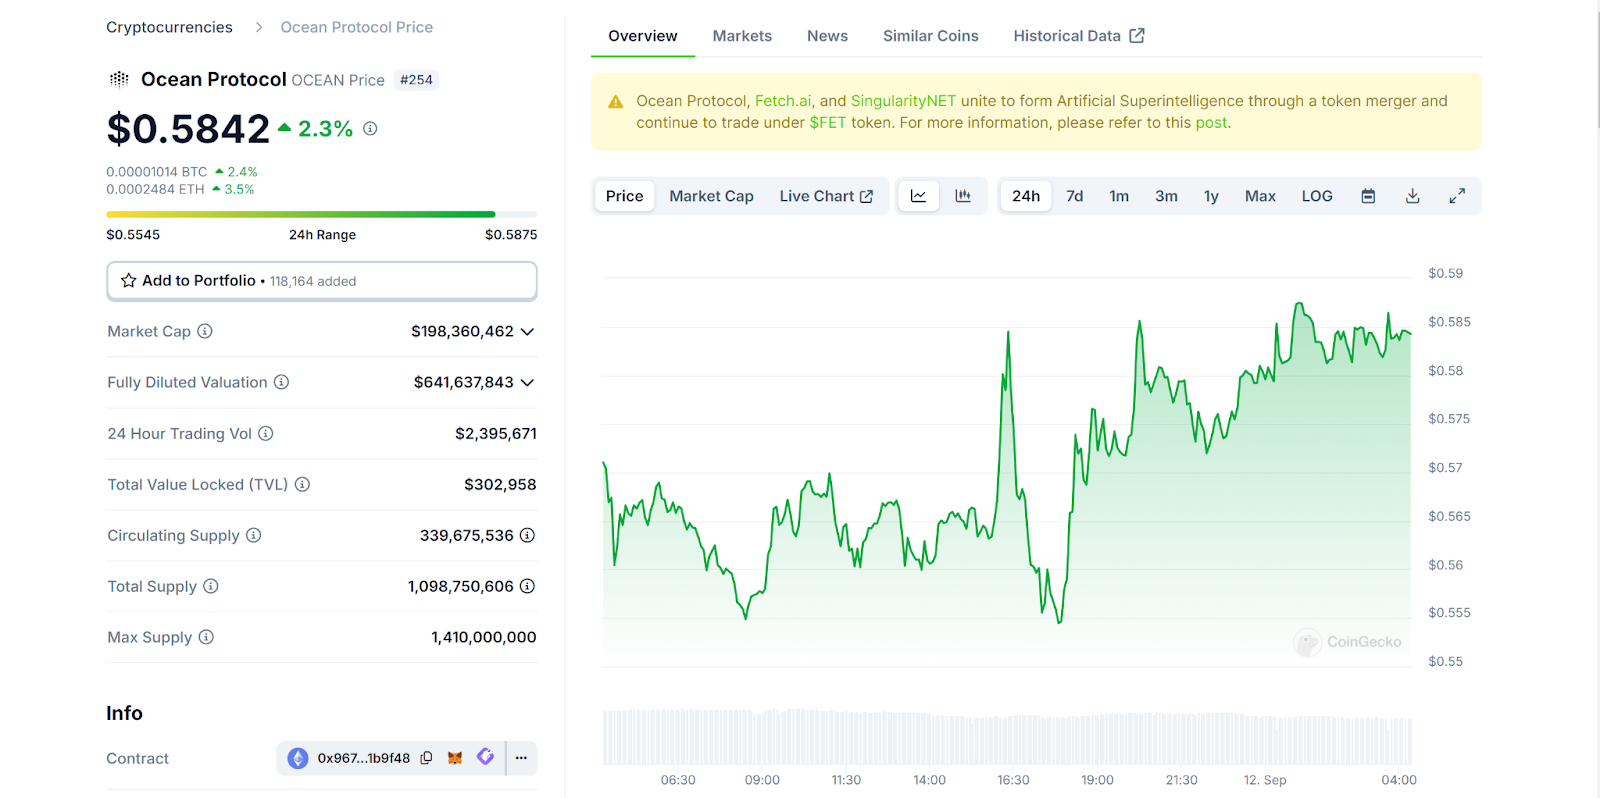
Task: Show Fully Diluted Valuation info icon
Action: [x=282, y=382]
